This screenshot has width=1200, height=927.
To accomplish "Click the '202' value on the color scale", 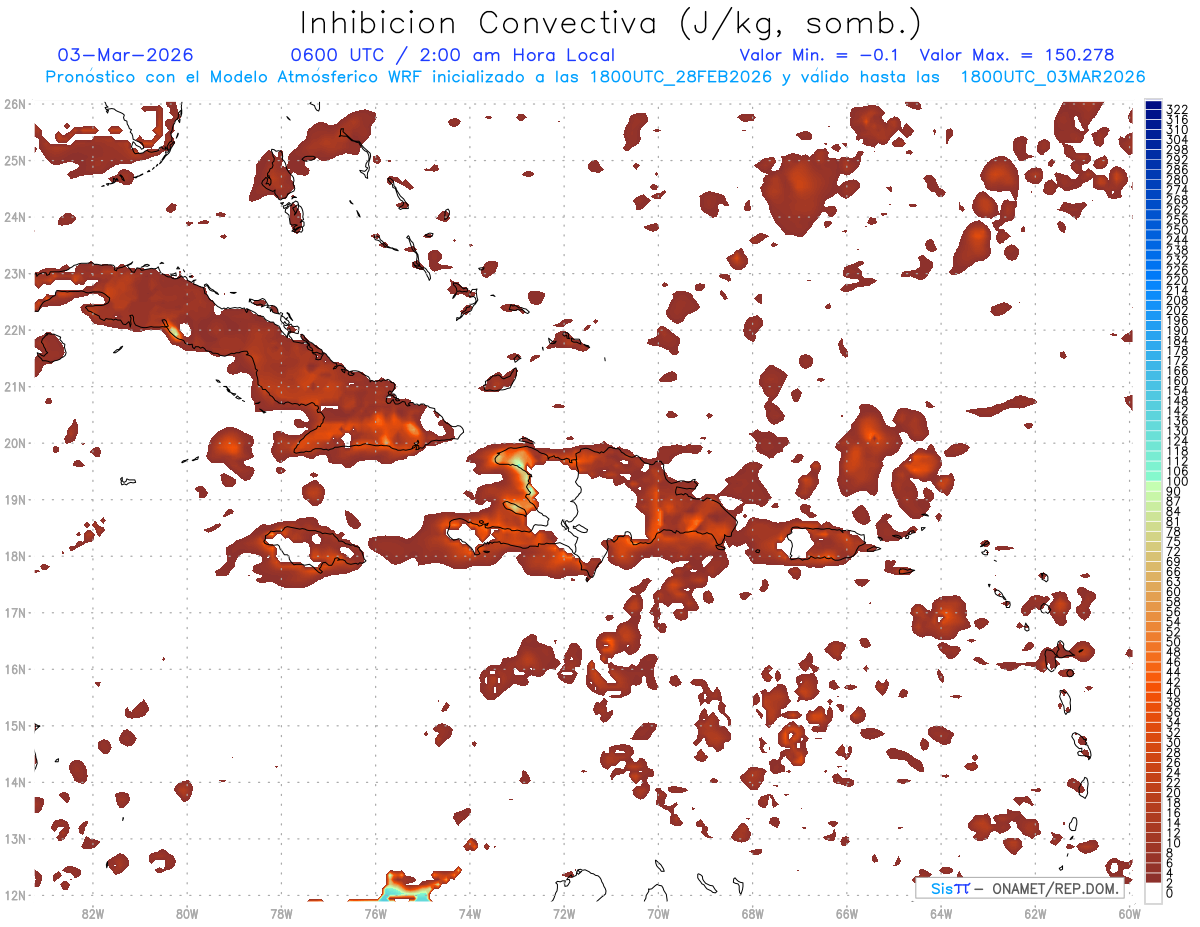I will click(x=1177, y=310).
